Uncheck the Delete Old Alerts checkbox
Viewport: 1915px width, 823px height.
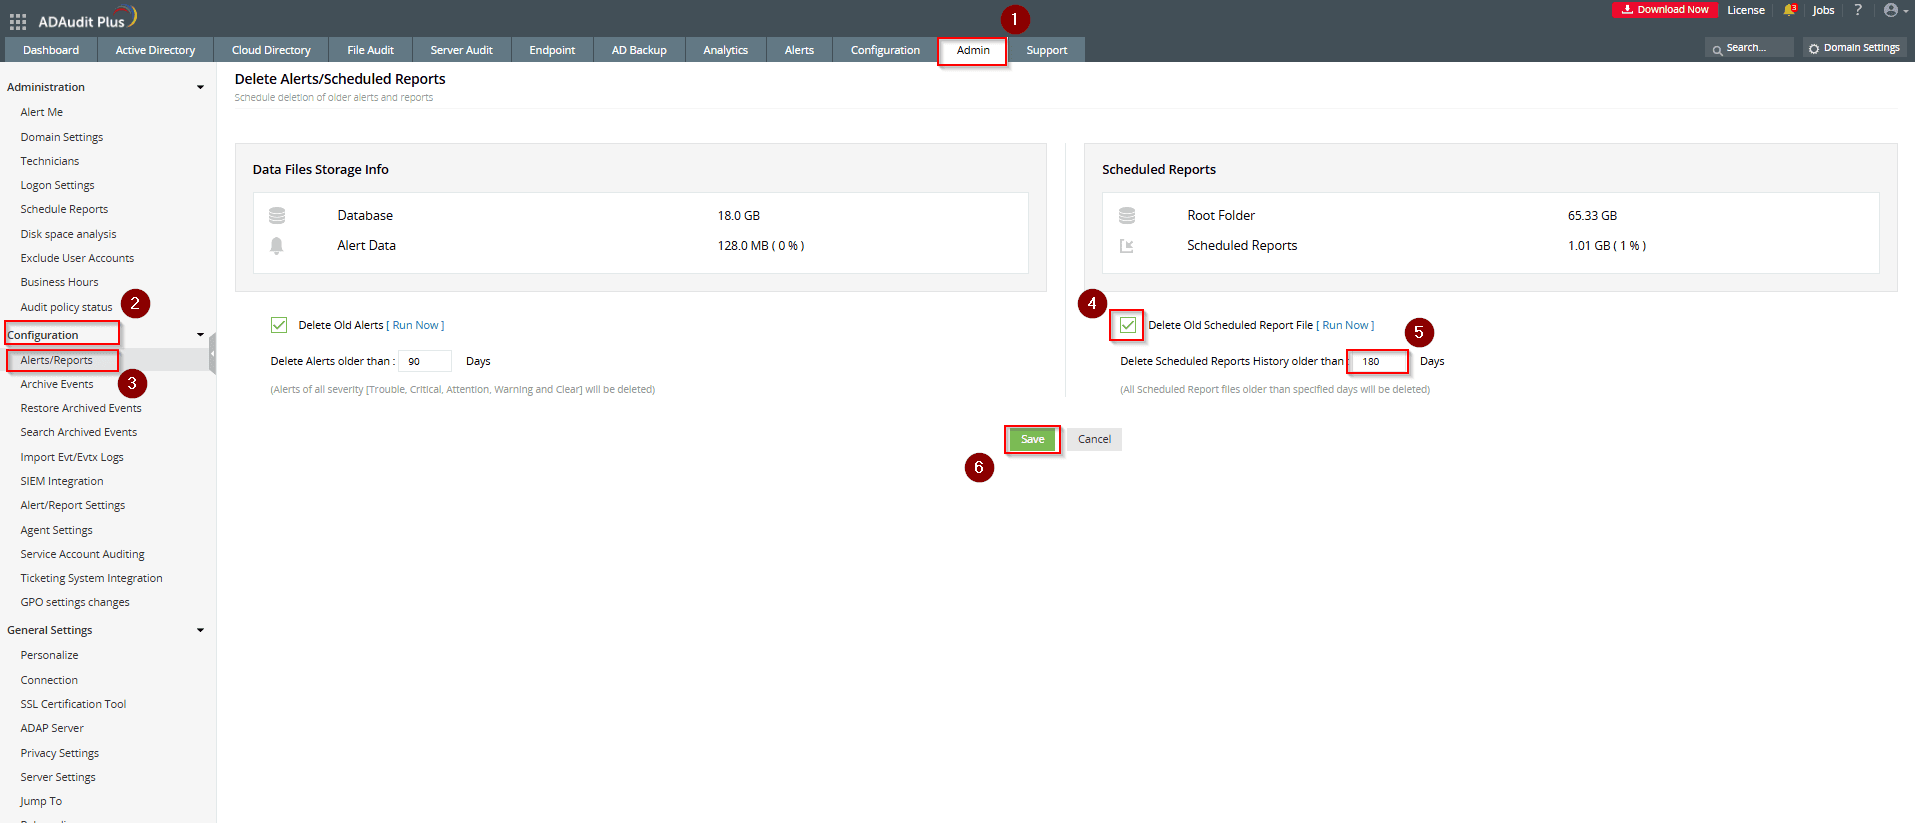click(279, 325)
